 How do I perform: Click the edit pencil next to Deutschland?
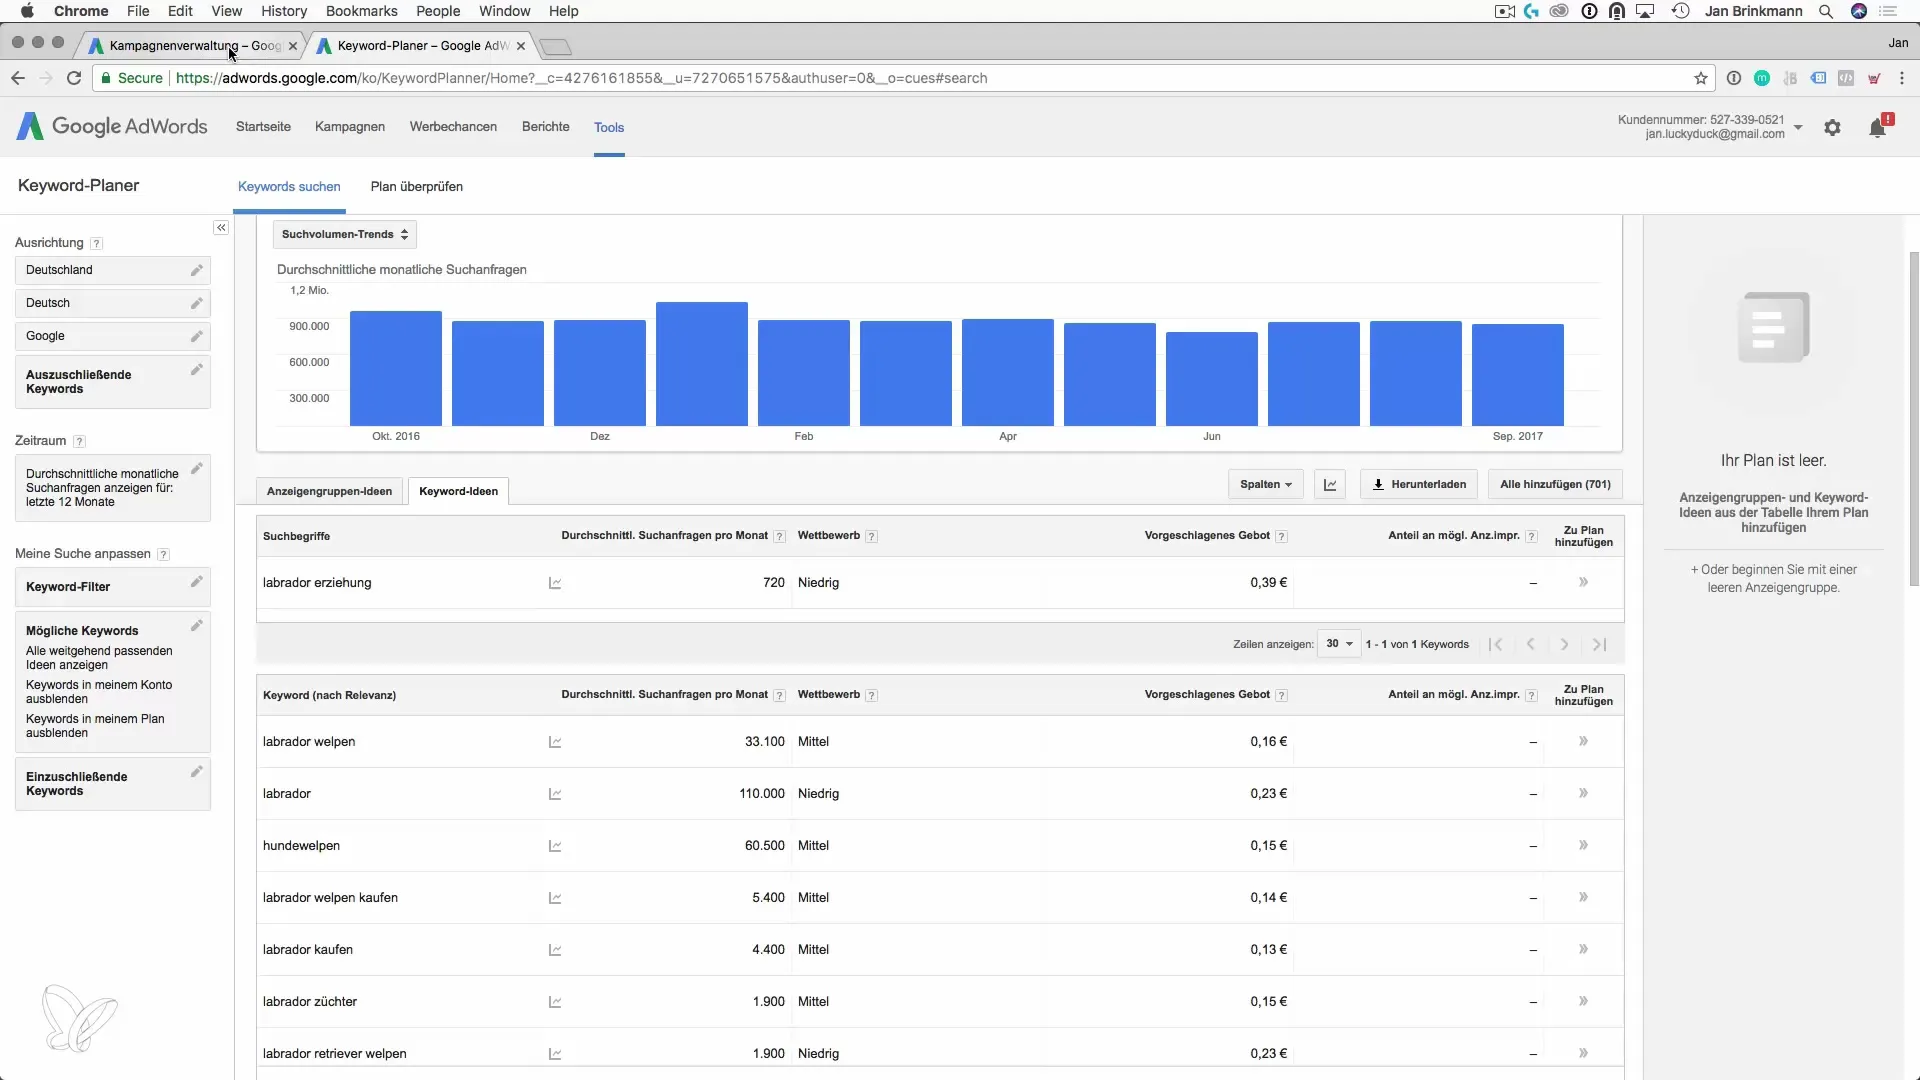click(x=197, y=270)
